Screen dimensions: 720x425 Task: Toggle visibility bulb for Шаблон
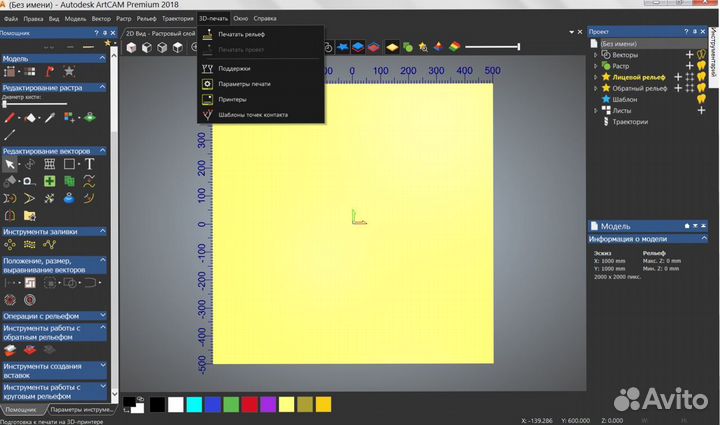coord(701,99)
